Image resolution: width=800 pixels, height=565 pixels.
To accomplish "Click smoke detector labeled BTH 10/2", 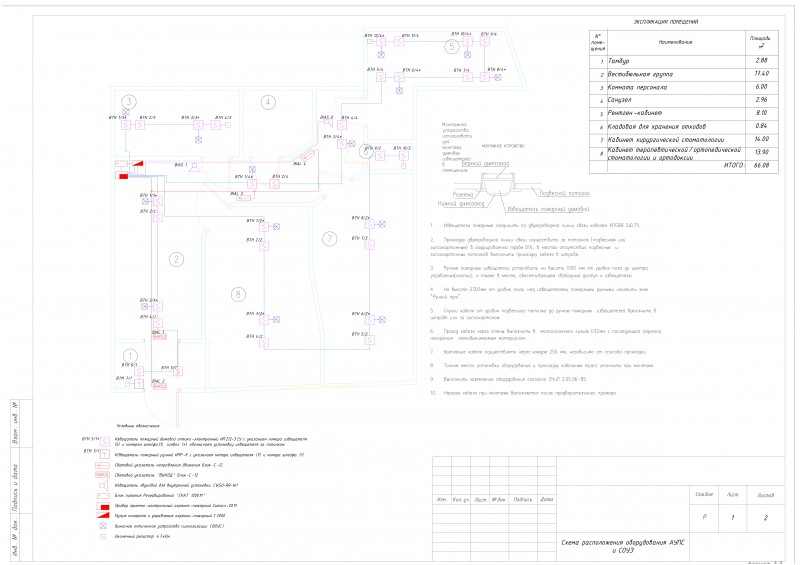I will pos(404,155).
